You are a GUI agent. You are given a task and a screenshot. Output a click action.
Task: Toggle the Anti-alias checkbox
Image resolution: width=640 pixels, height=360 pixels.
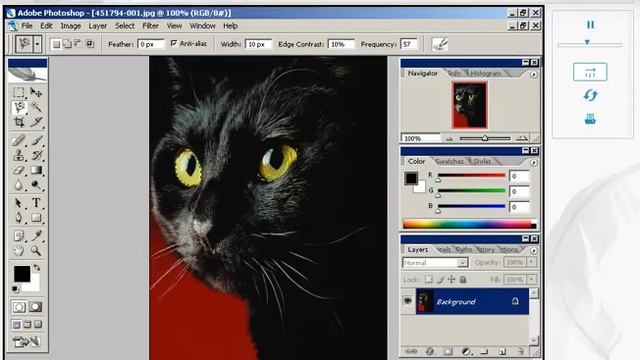click(x=174, y=43)
